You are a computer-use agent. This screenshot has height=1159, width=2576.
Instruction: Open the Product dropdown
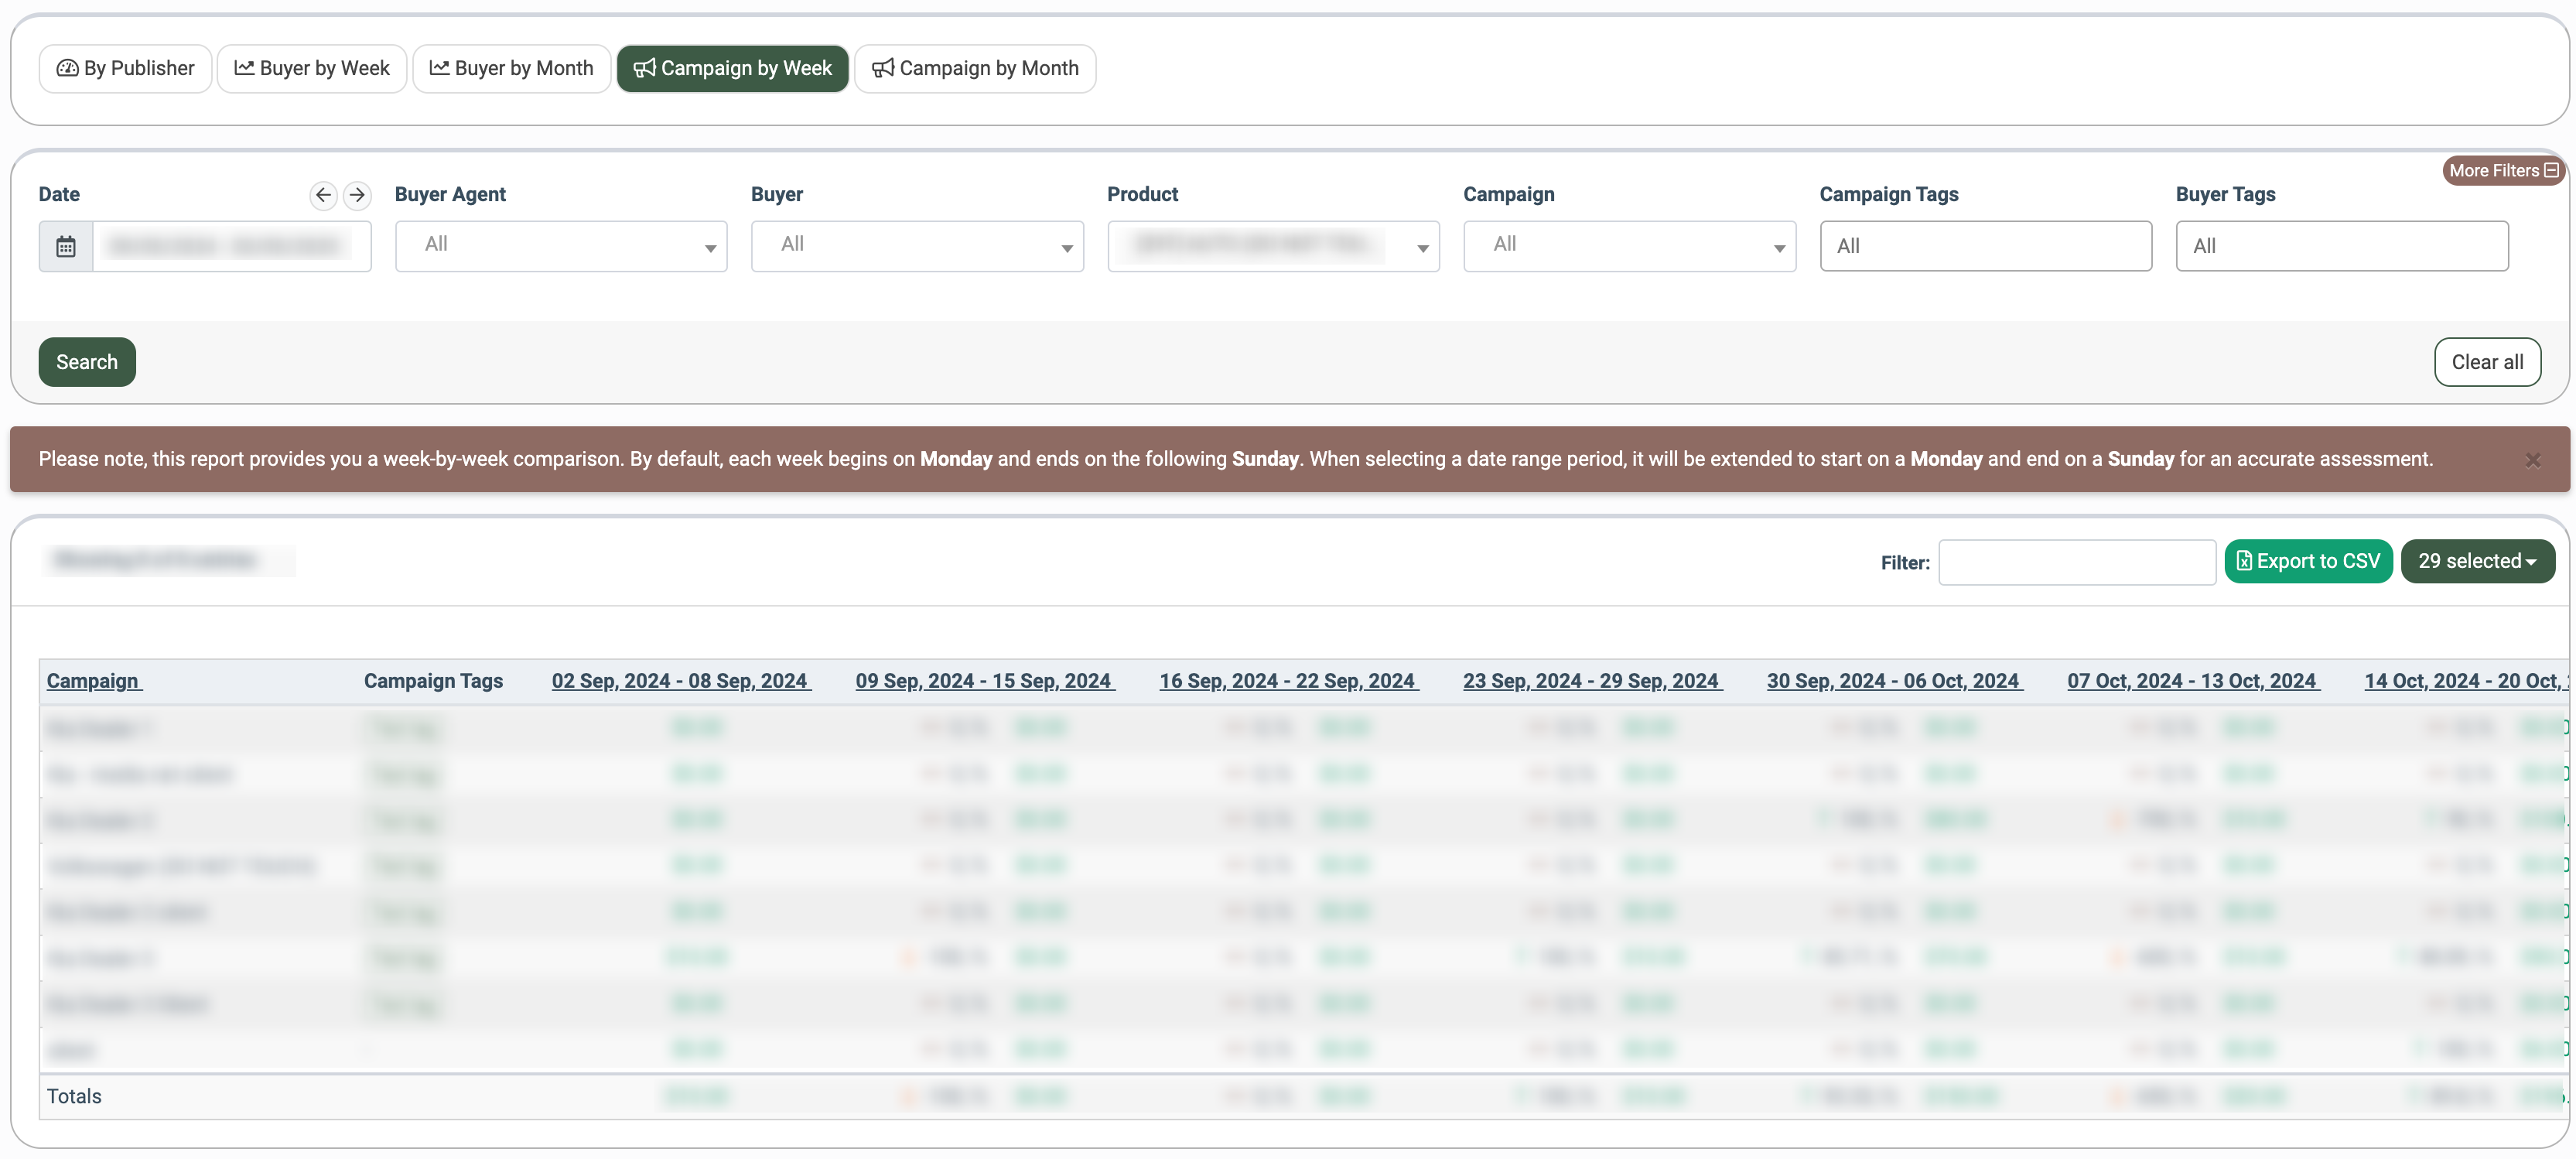tap(1272, 246)
